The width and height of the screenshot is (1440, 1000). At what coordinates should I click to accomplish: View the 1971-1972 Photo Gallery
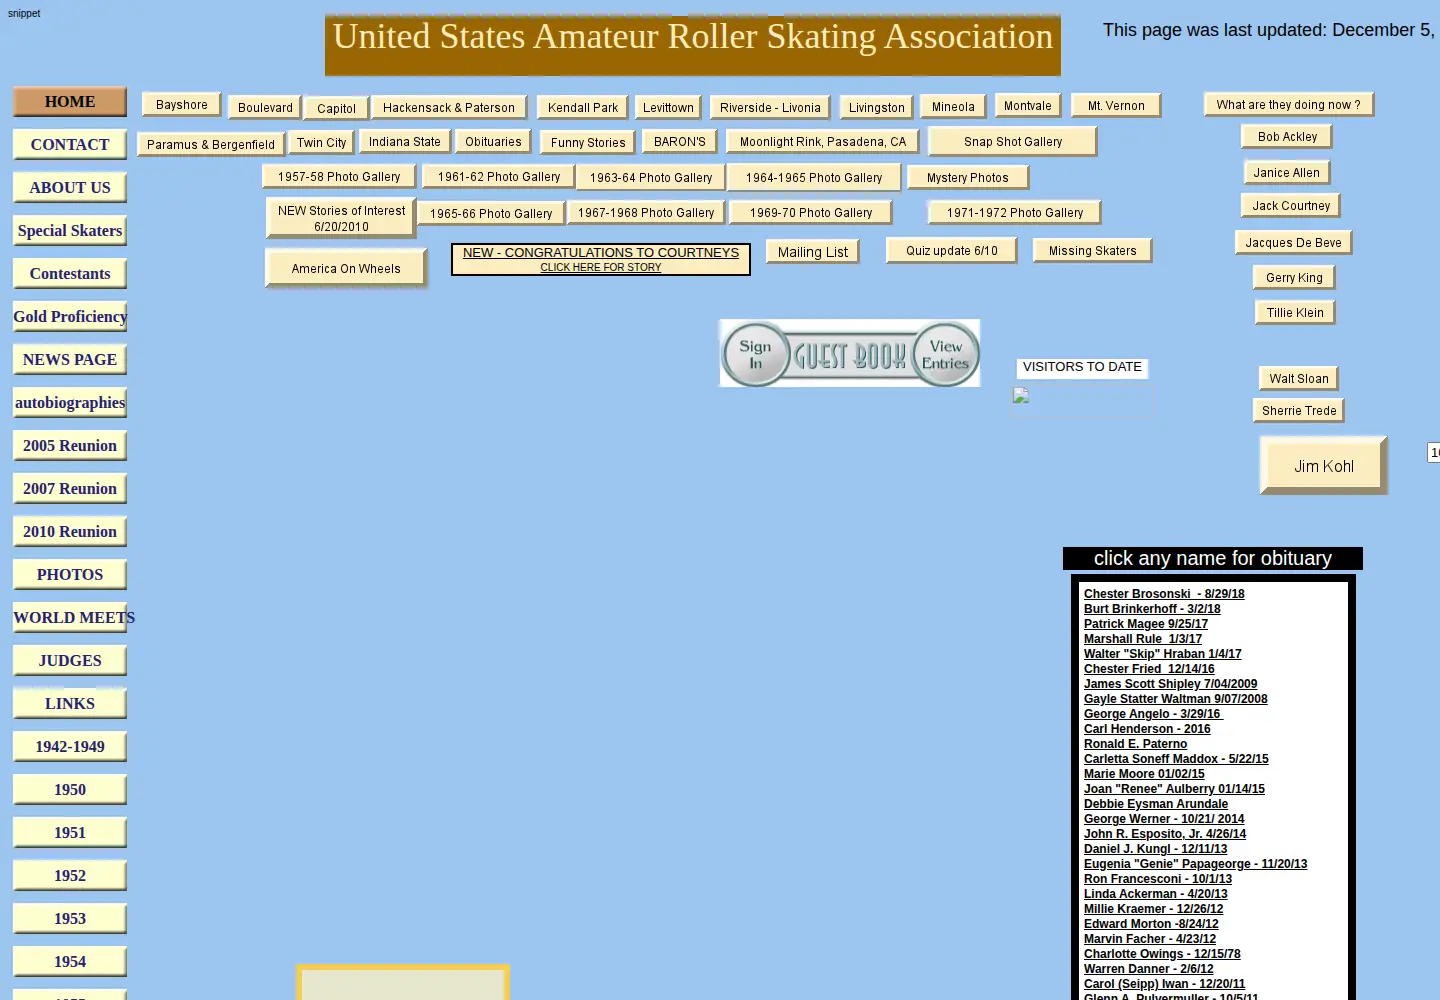1015,213
